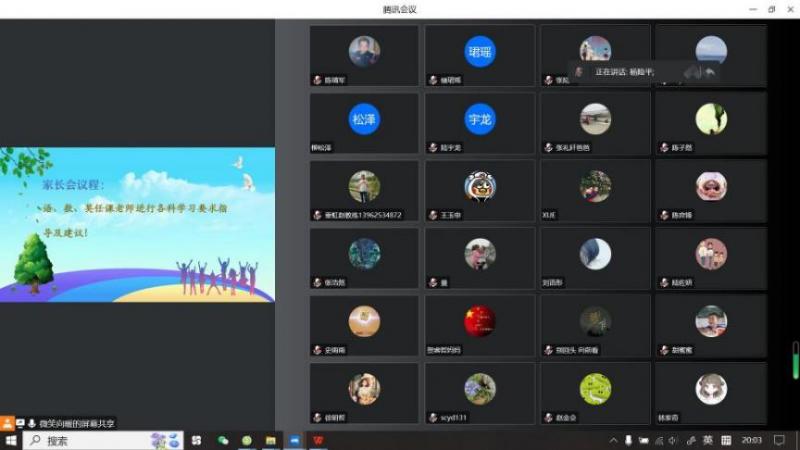The height and width of the screenshot is (450, 800).
Task: Open the clock showing 20:03
Action: pyautogui.click(x=751, y=440)
